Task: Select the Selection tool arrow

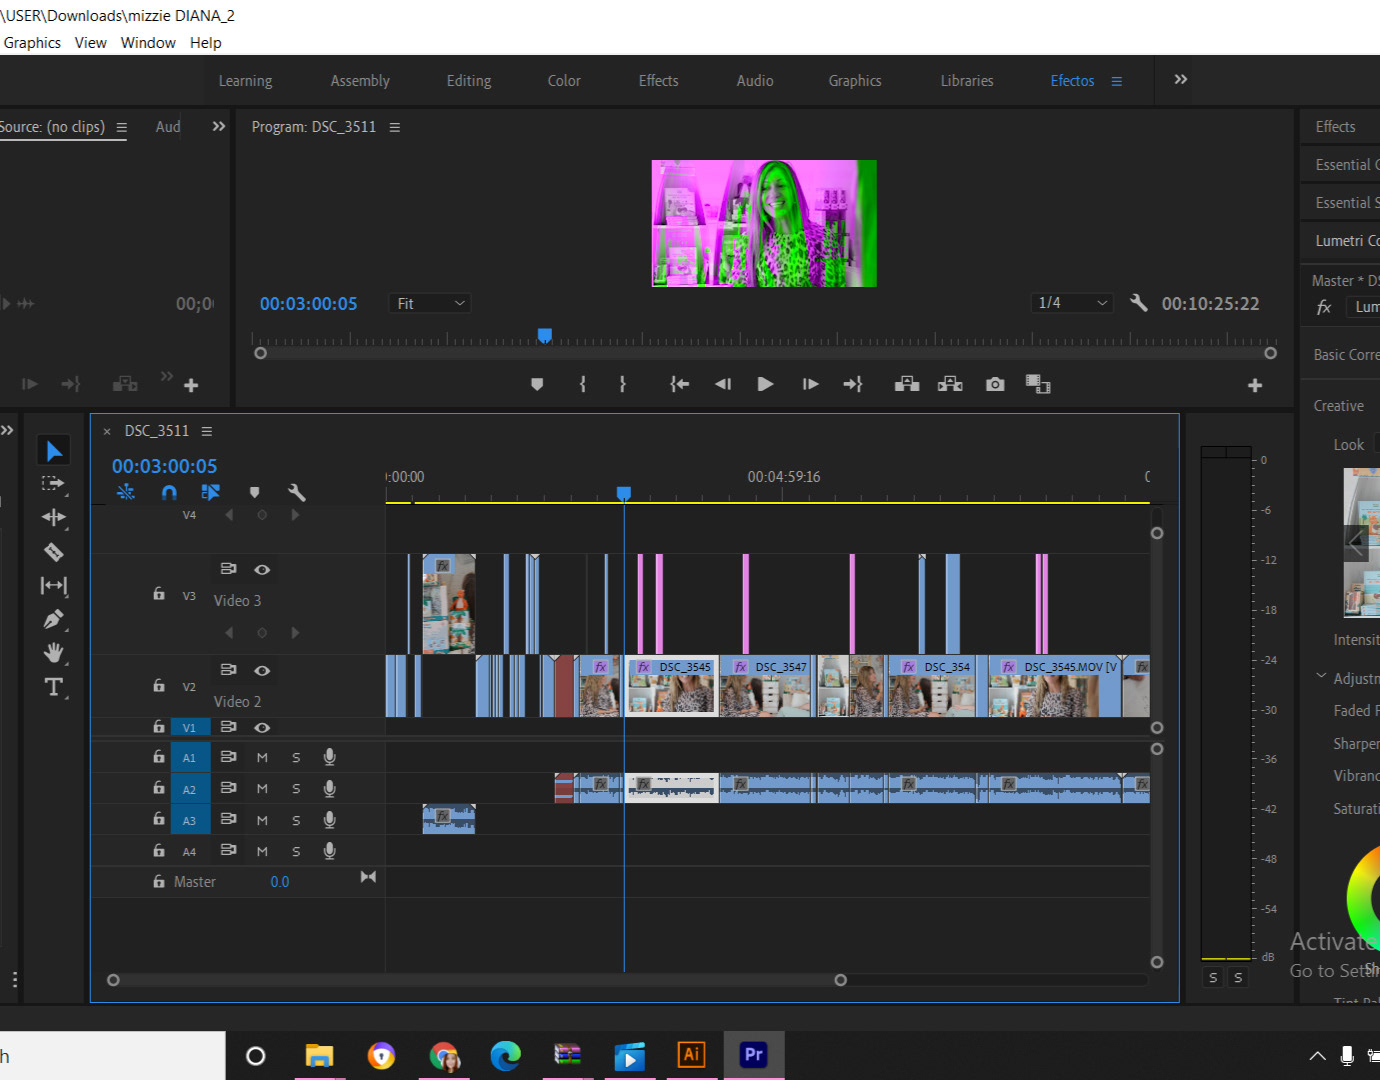Action: coord(54,451)
